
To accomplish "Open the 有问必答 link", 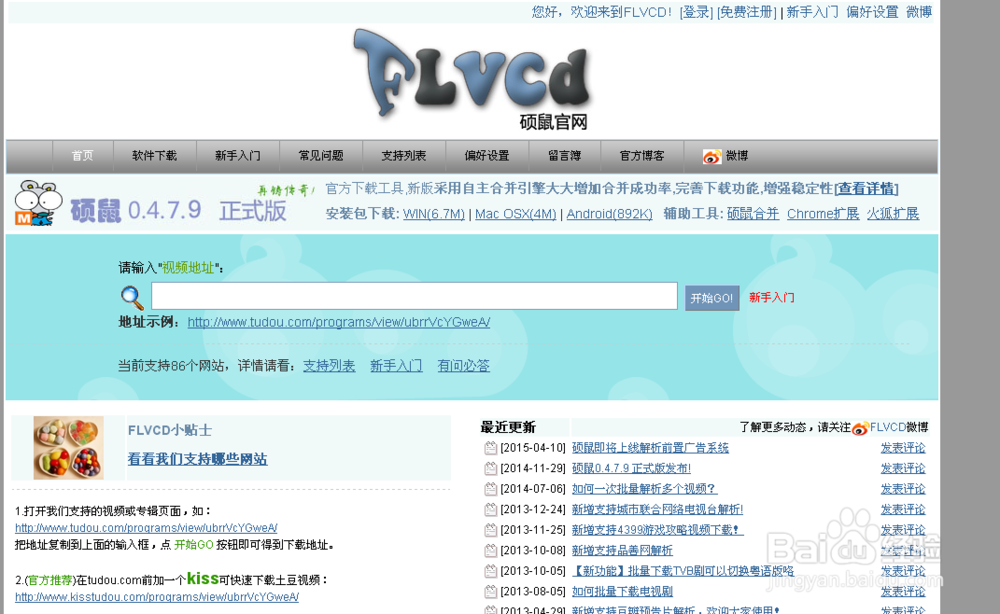I will 464,365.
